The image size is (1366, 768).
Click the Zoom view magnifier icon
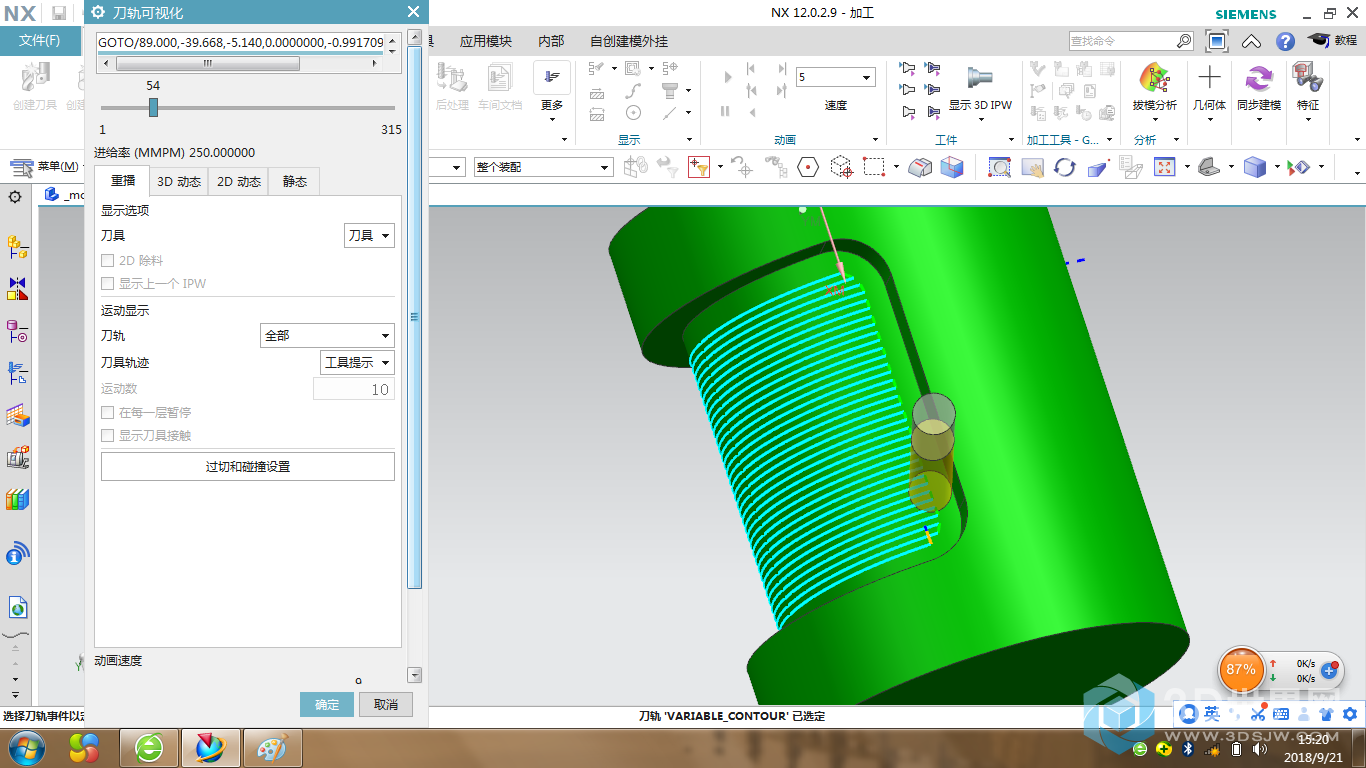pyautogui.click(x=999, y=167)
